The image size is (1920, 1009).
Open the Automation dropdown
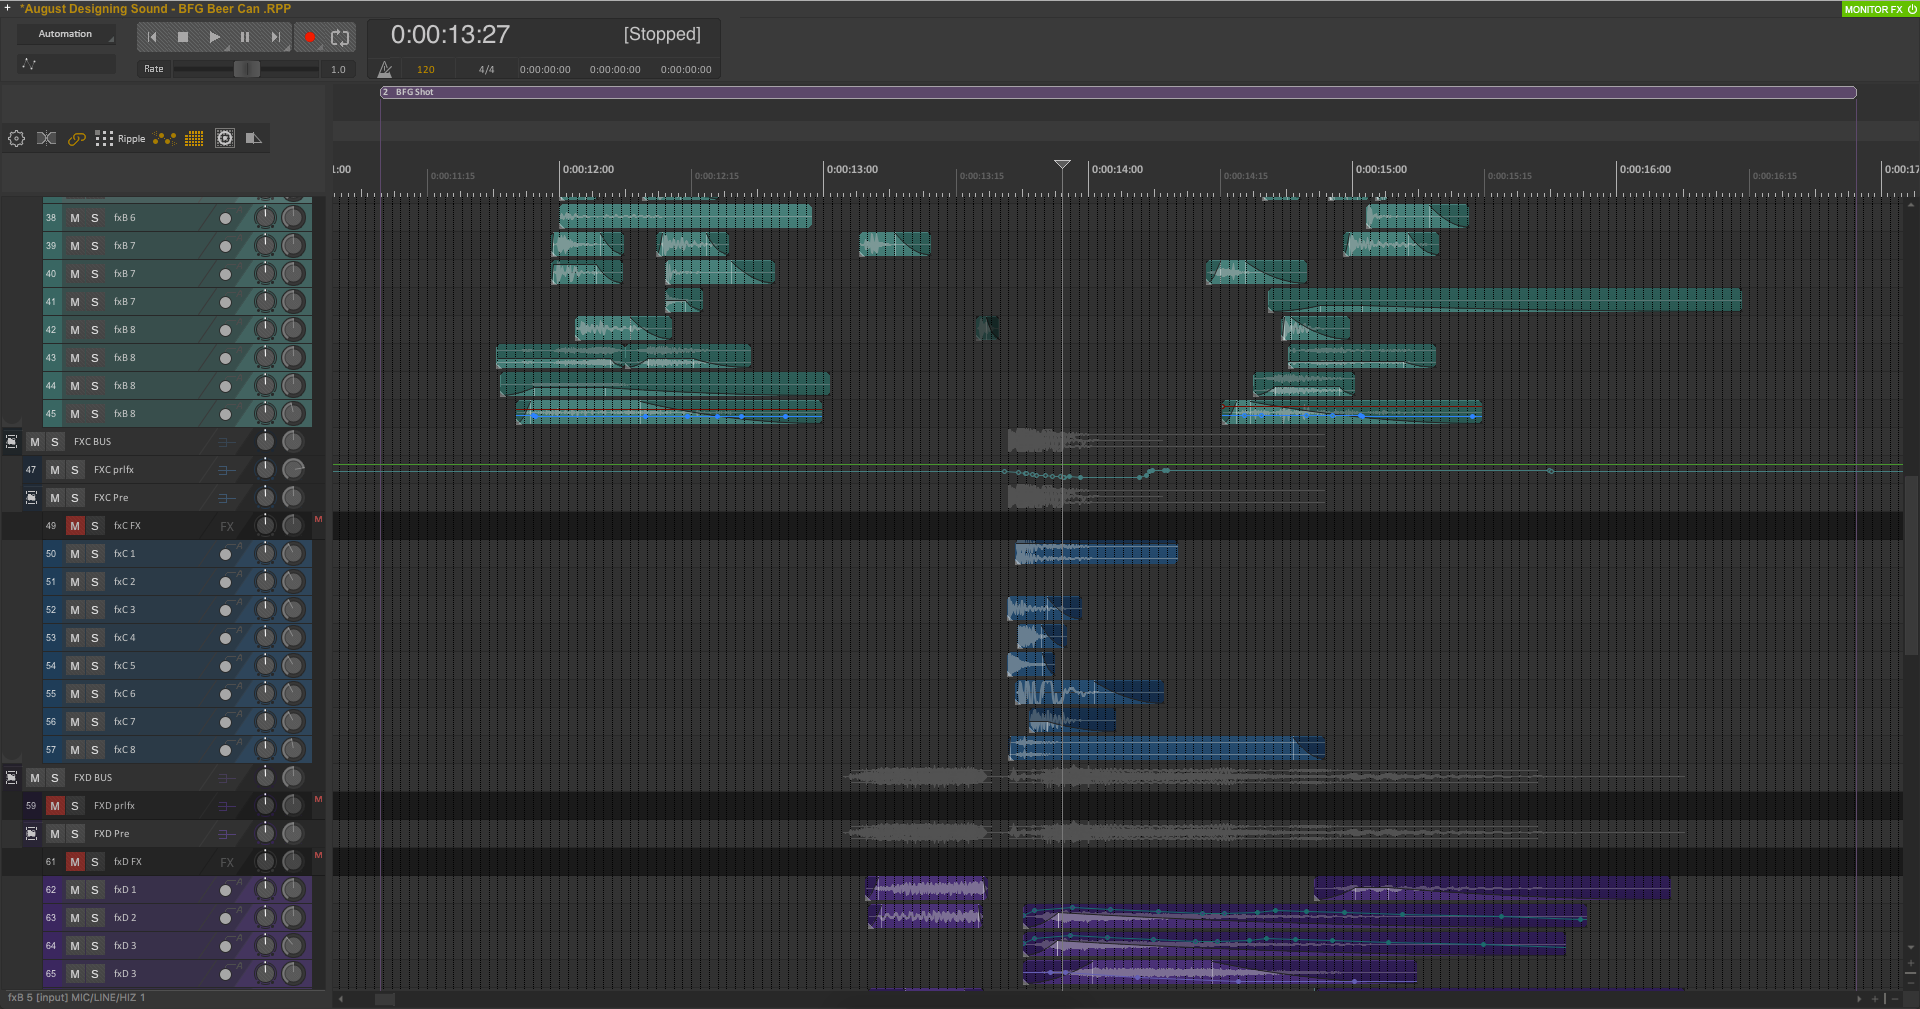pyautogui.click(x=65, y=34)
